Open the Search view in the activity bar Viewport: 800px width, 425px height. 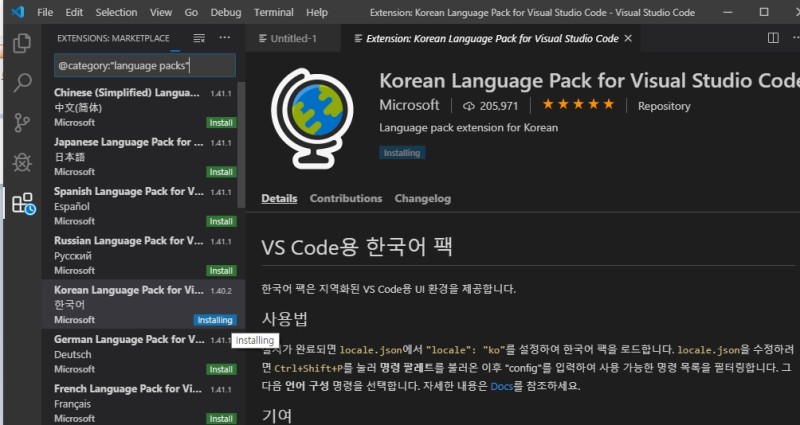click(22, 83)
